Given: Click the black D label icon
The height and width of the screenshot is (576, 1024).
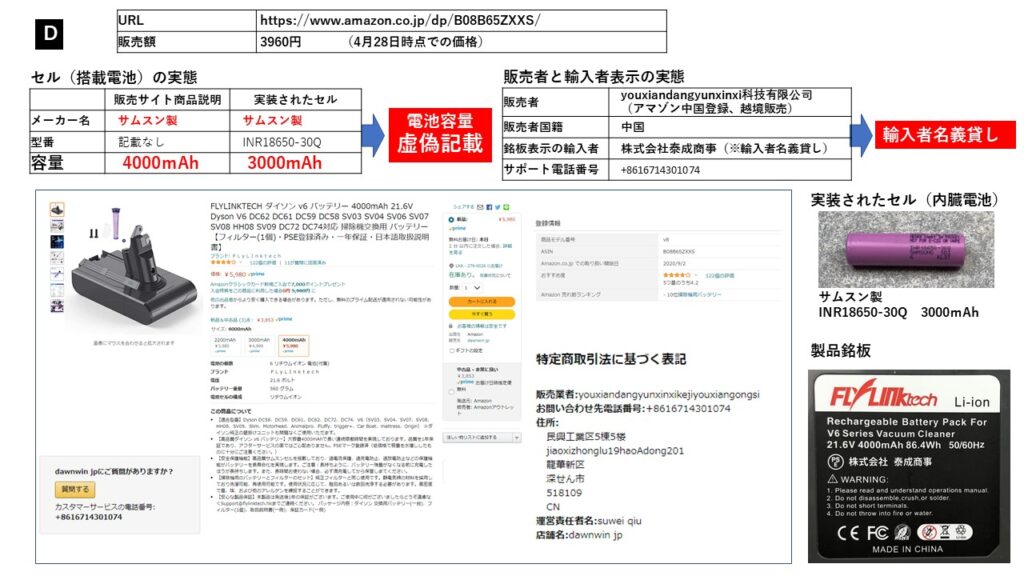Looking at the screenshot, I should coord(49,34).
